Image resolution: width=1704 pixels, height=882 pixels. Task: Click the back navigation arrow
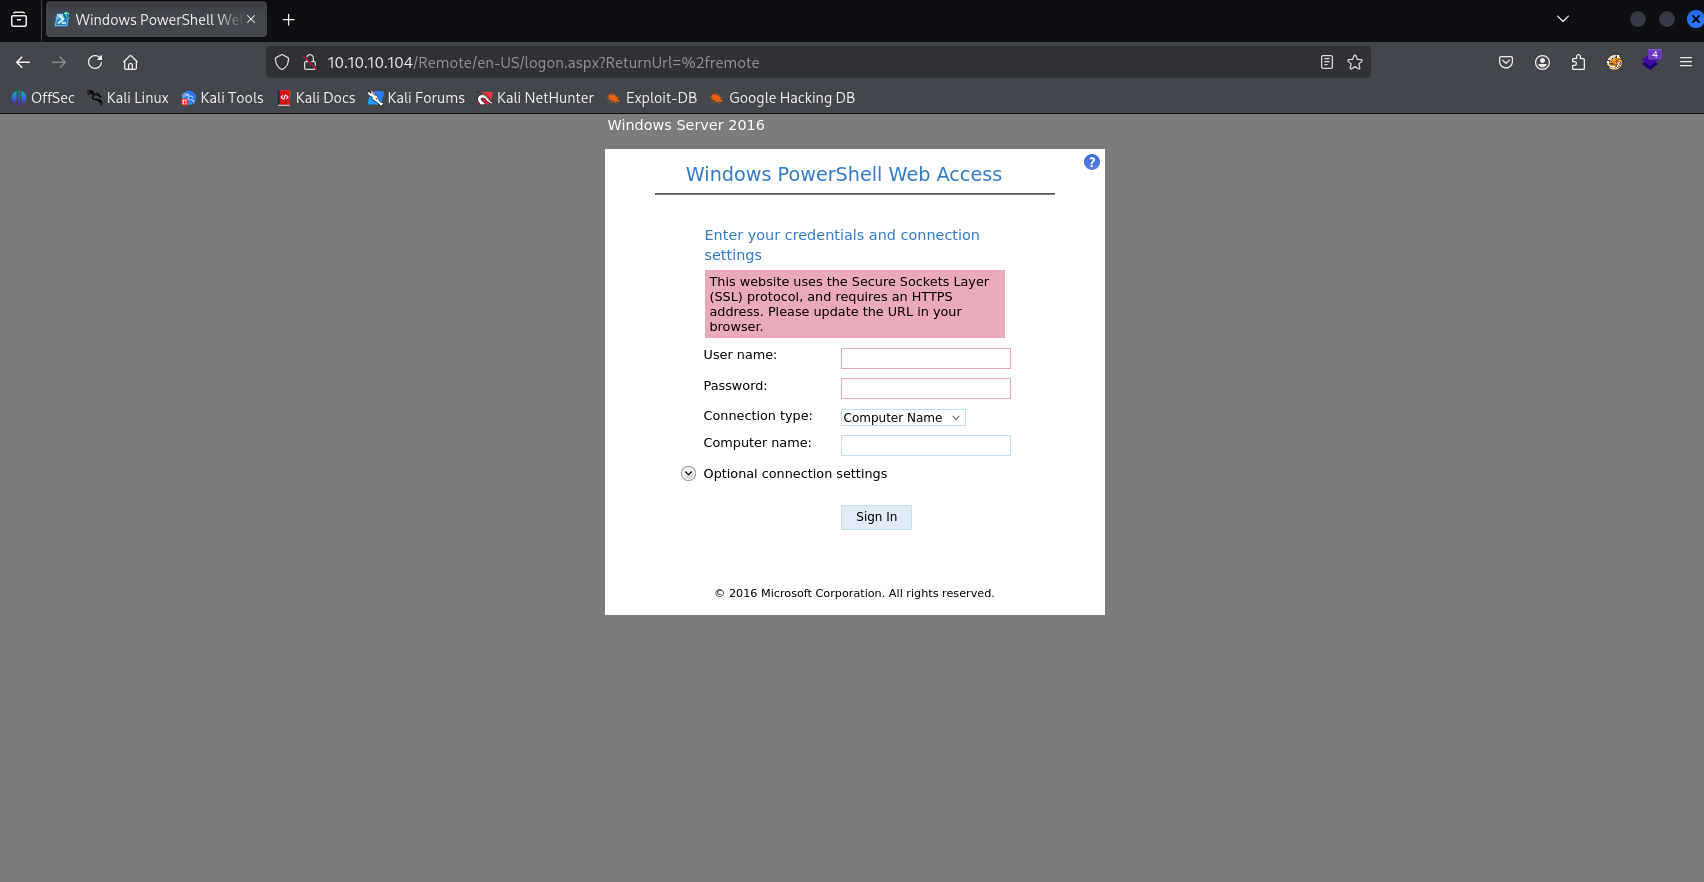coord(23,62)
